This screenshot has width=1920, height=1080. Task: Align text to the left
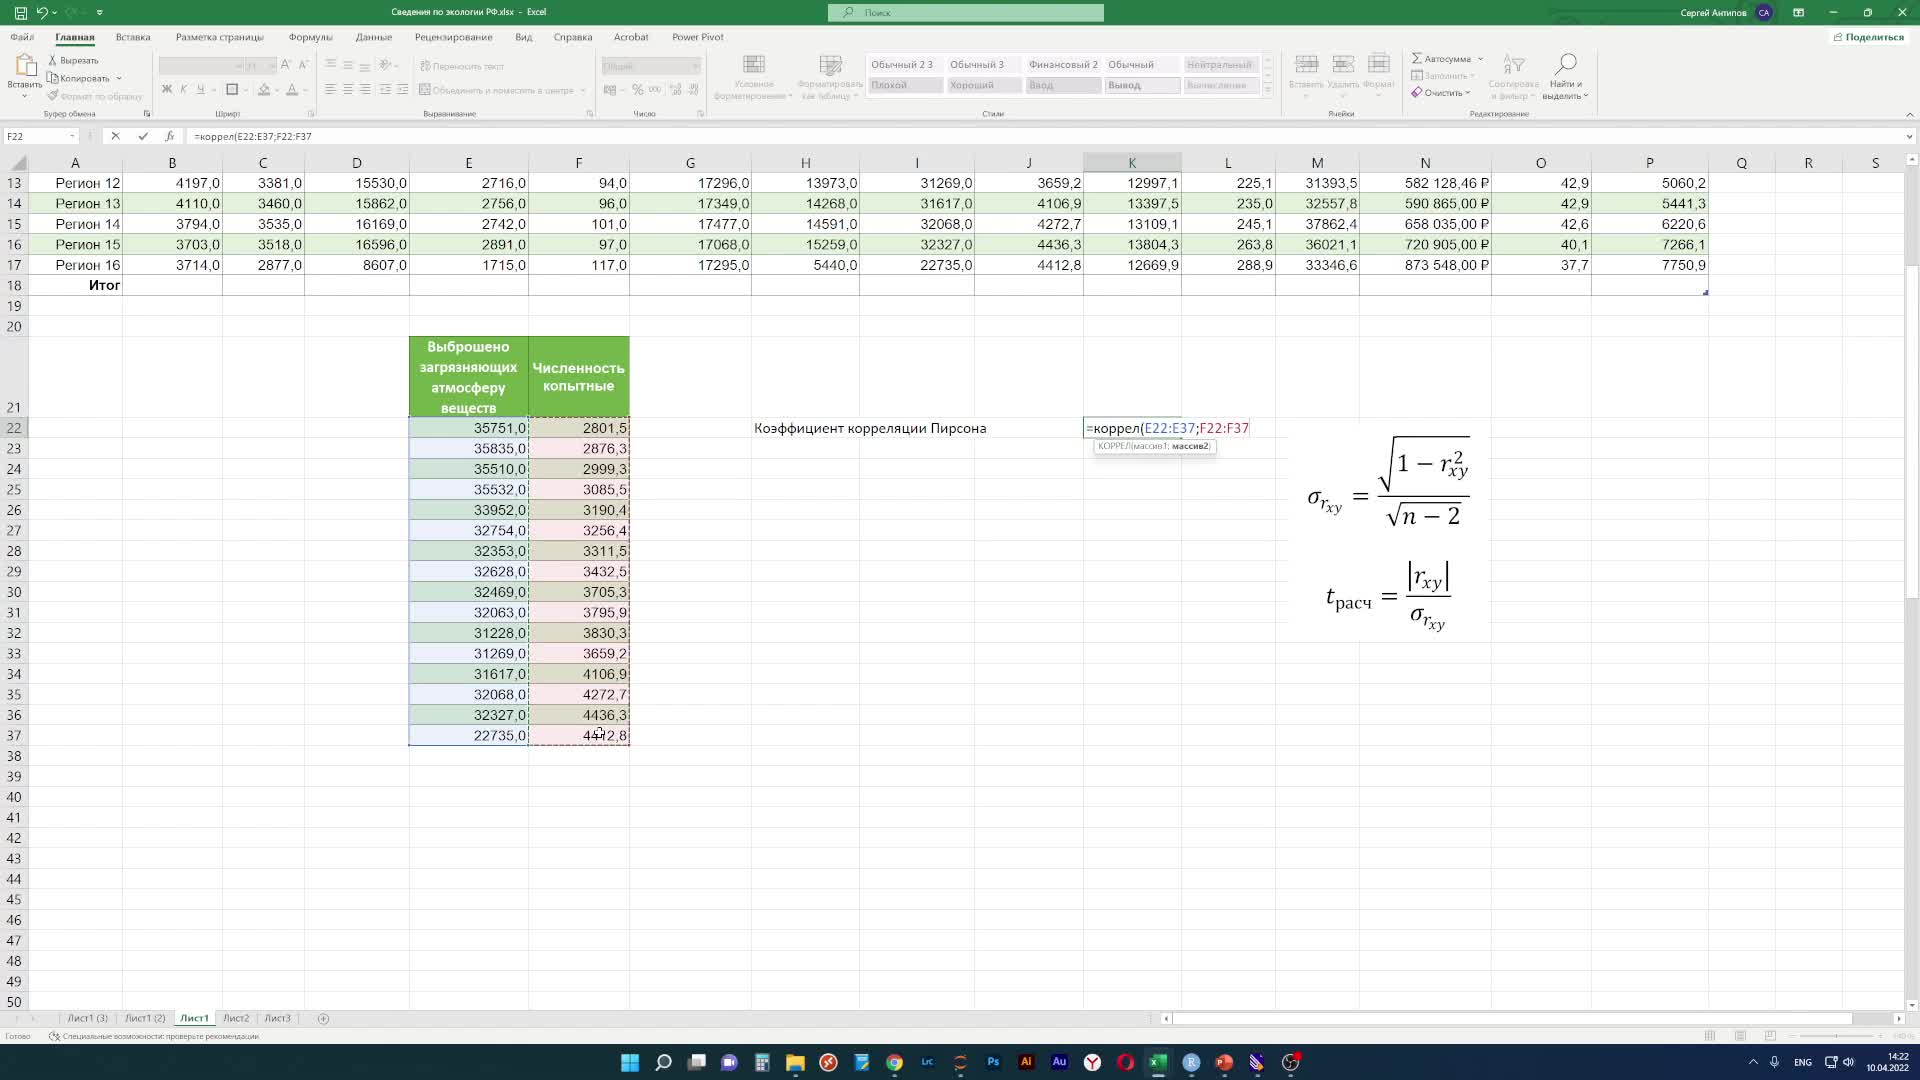click(x=330, y=90)
